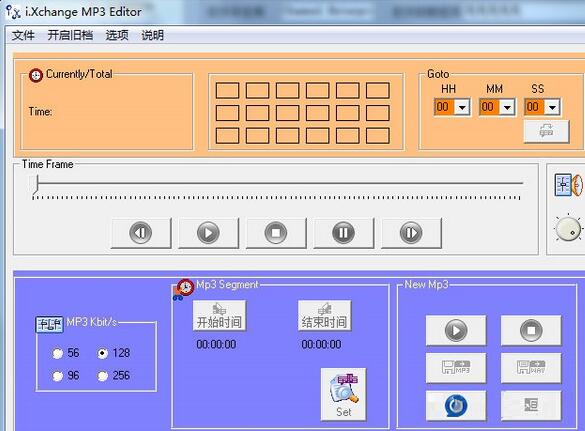This screenshot has height=431, width=585.
Task: Click the MP3 Kbit/s group icon
Action: tap(49, 324)
